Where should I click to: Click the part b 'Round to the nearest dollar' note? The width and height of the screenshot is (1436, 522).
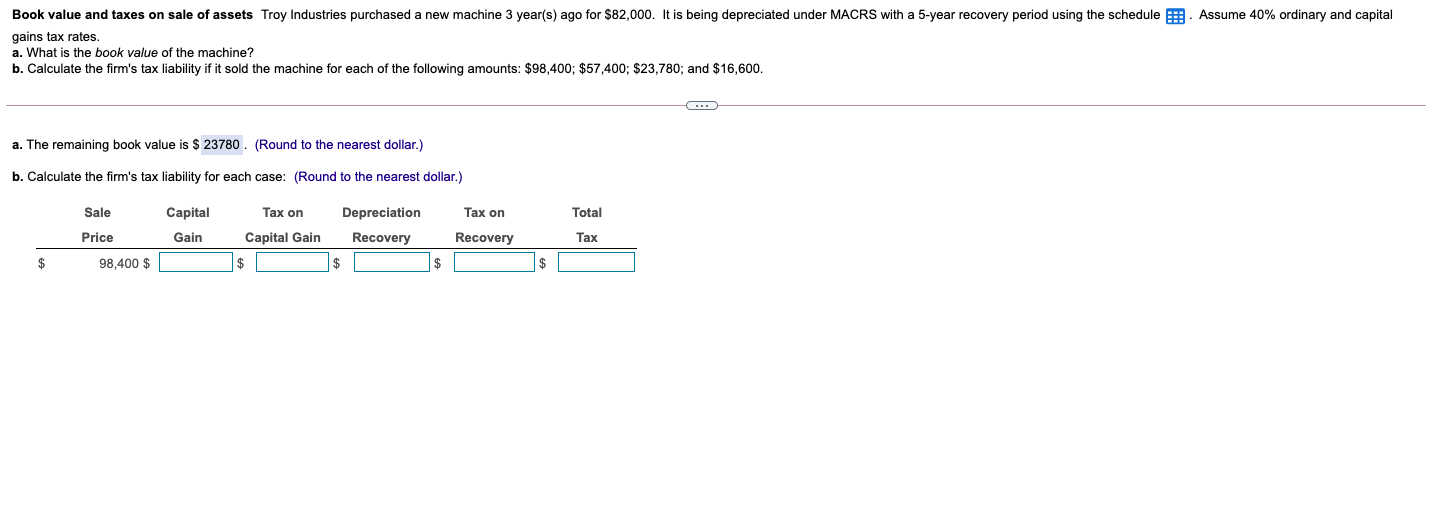(x=378, y=177)
